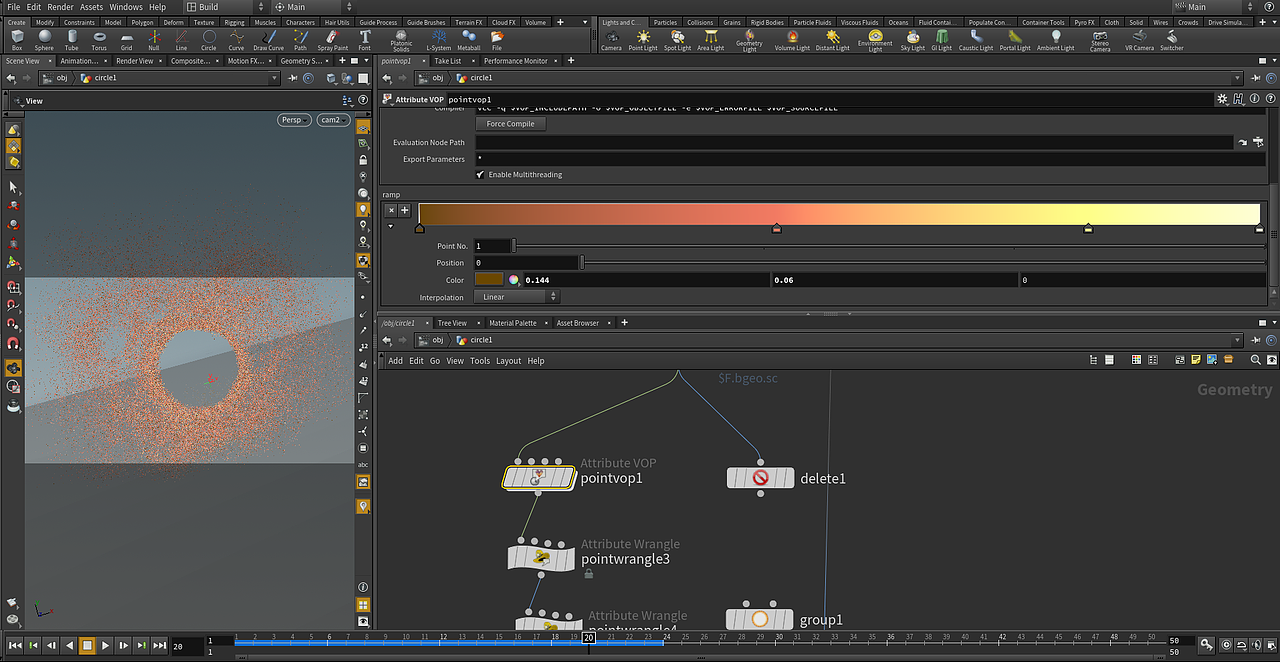Open the Interpolation Linear dropdown

coord(516,297)
